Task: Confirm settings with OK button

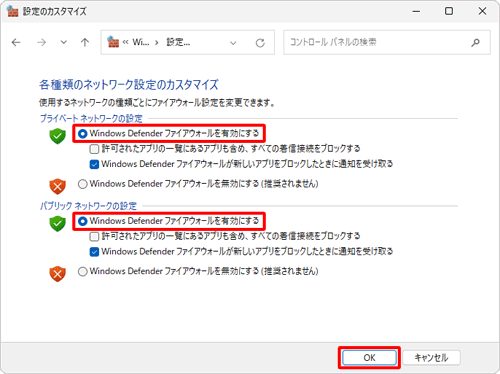Action: point(369,358)
